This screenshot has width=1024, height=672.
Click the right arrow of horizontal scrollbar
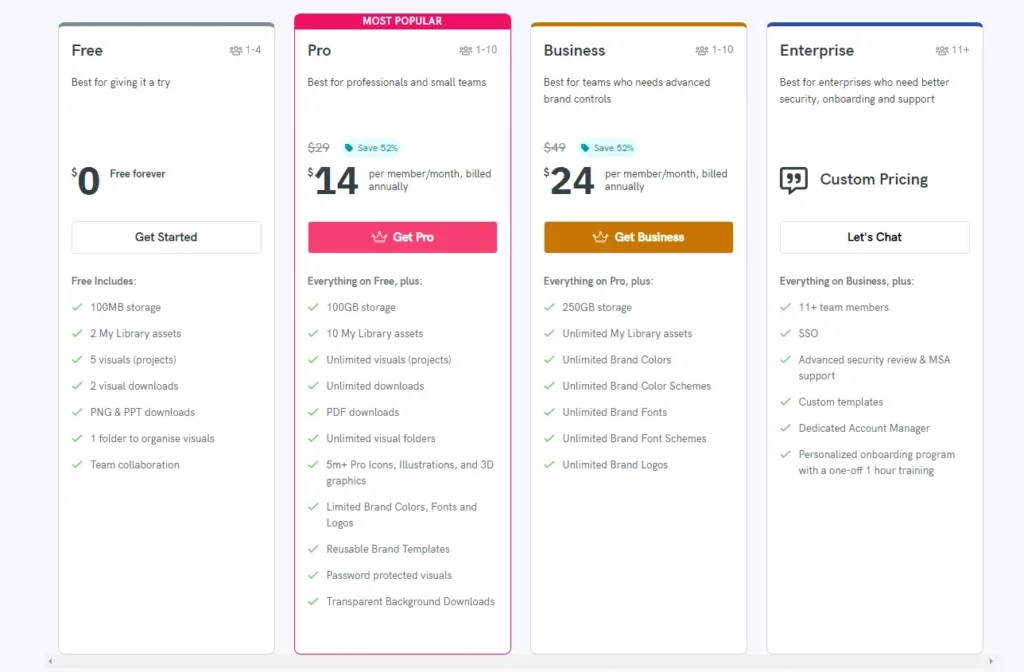coord(991,662)
